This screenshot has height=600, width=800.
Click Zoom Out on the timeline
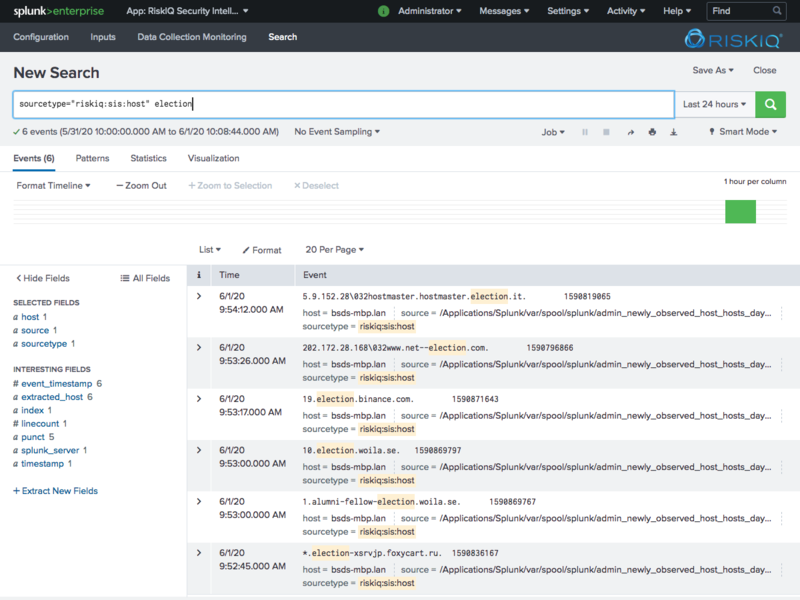pos(141,186)
